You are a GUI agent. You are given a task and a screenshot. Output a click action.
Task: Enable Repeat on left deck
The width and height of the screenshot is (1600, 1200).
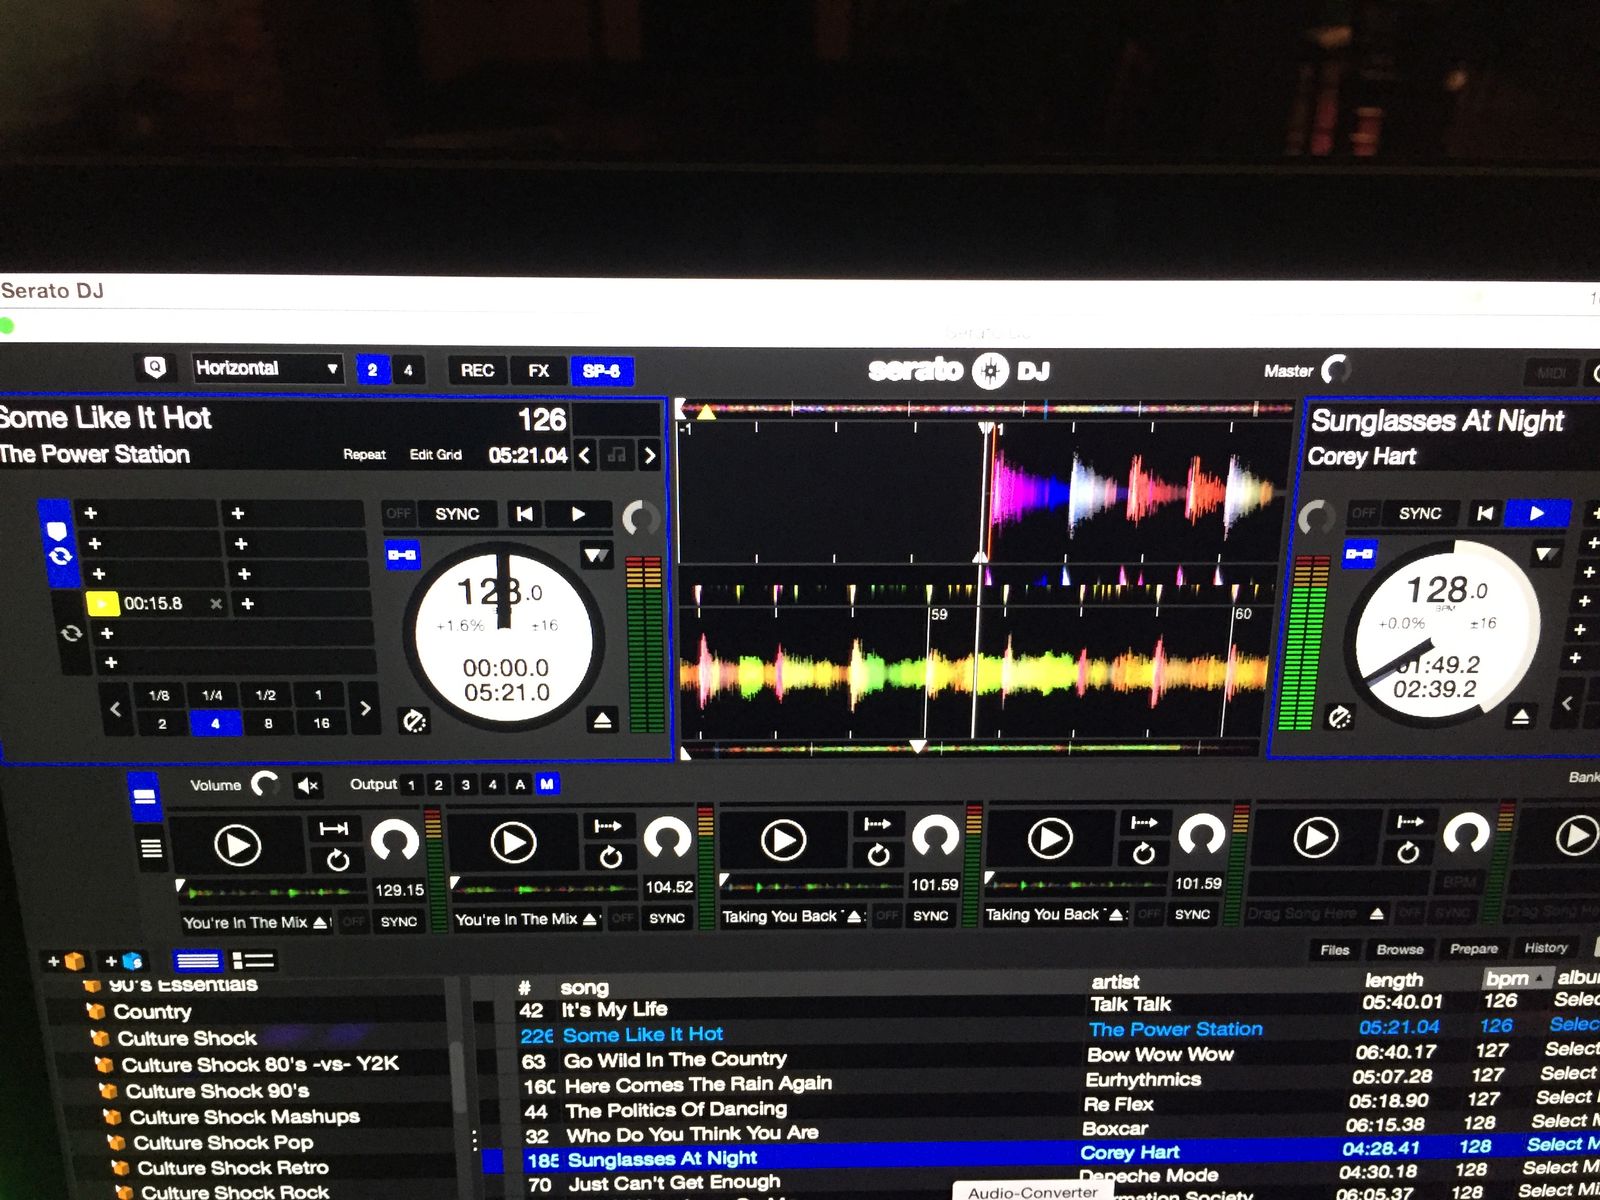tap(364, 455)
